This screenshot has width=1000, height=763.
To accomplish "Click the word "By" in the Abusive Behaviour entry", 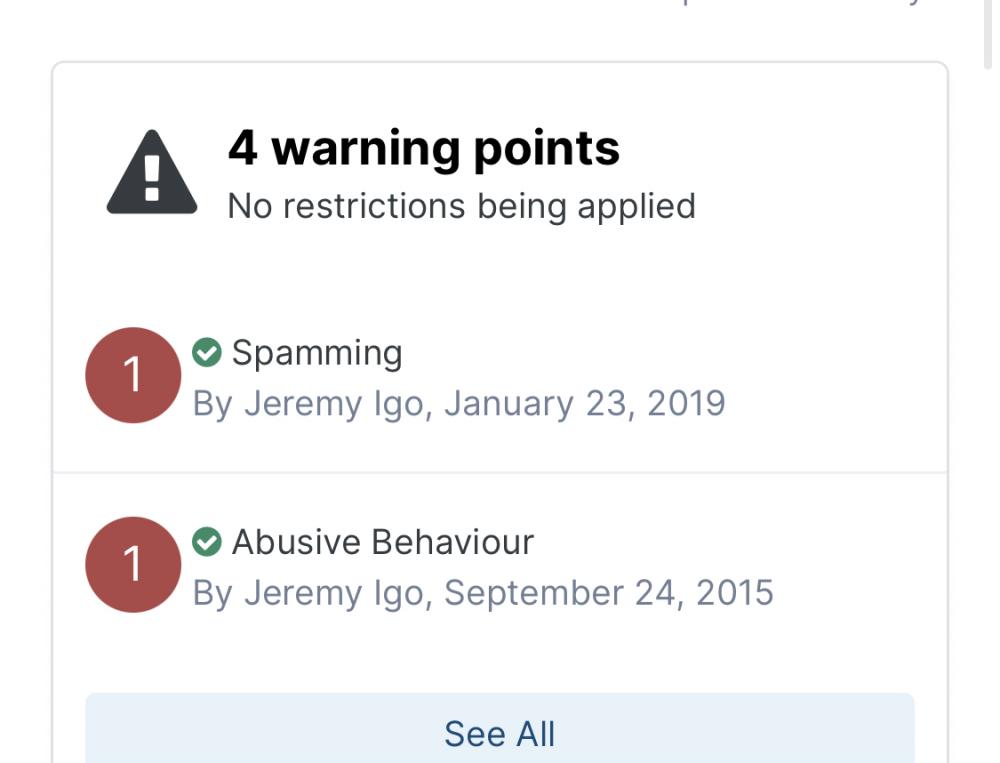I will (x=212, y=592).
